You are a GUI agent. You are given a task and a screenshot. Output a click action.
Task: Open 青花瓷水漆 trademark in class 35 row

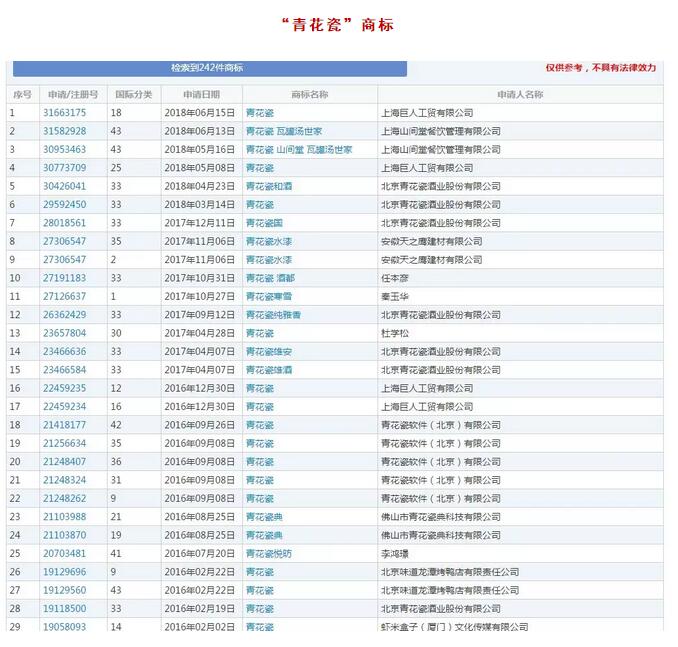point(269,241)
